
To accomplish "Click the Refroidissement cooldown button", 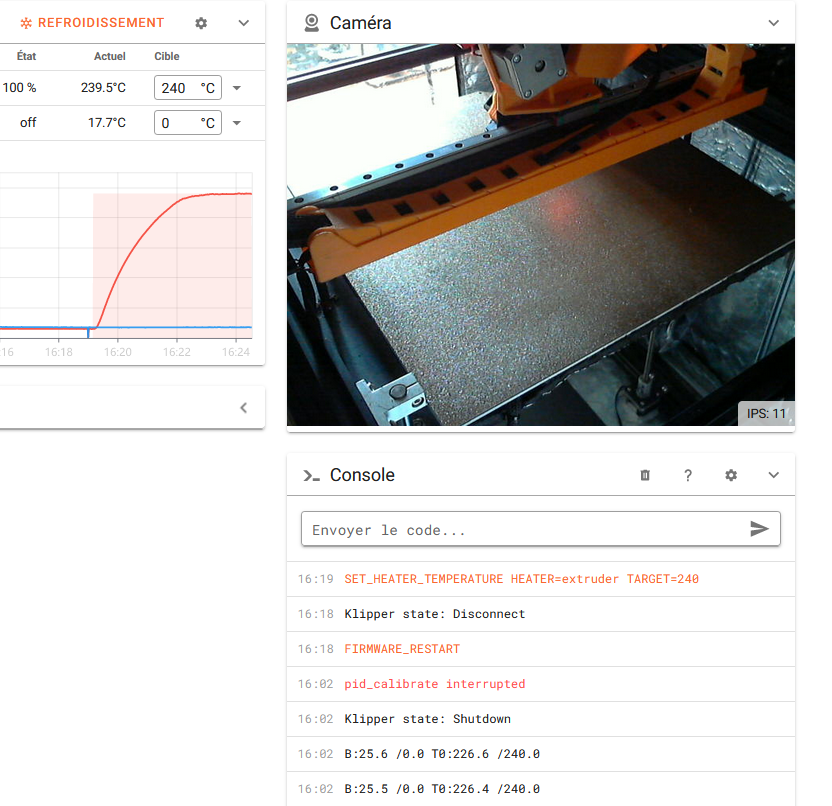I will 92,23.
